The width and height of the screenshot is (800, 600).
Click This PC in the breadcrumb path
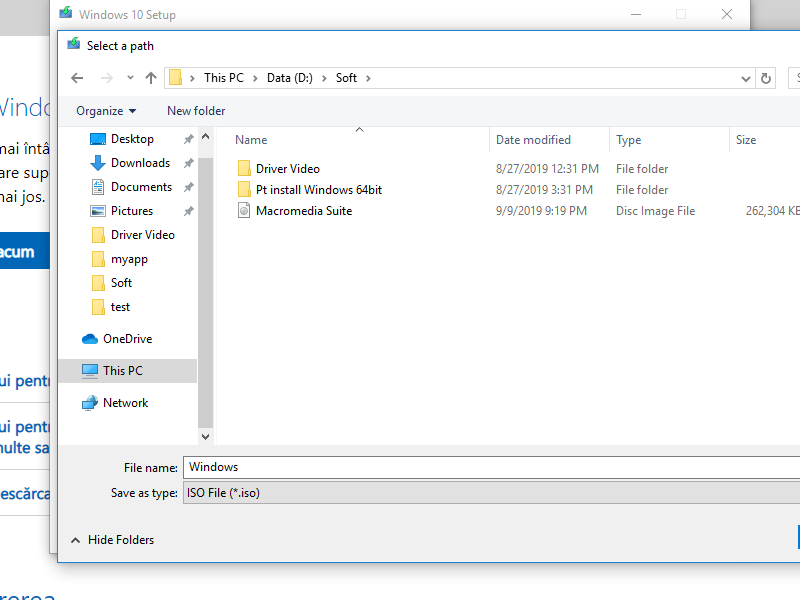[223, 77]
